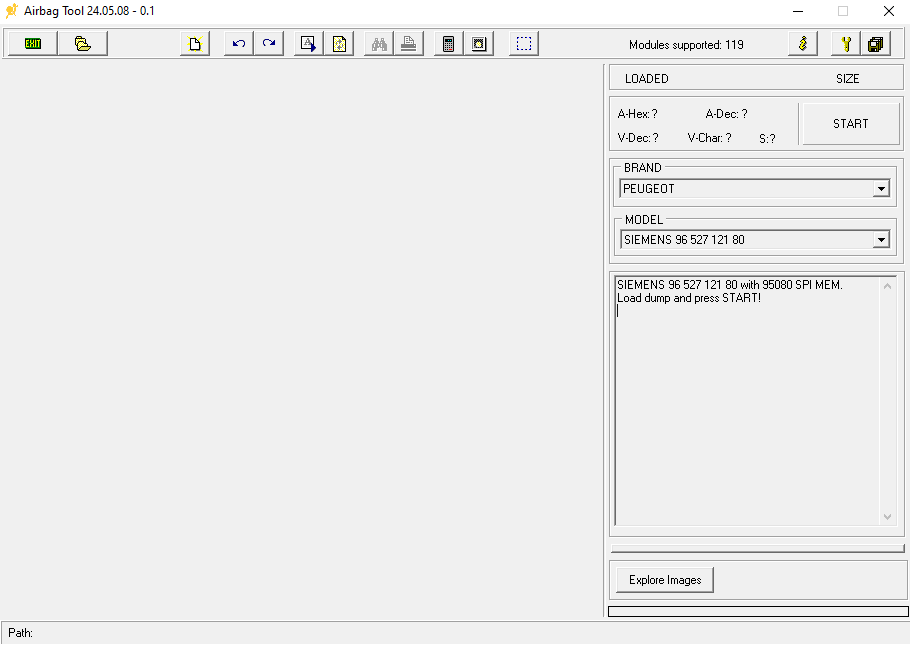Click the 'Modules supported: 119' label

[686, 45]
